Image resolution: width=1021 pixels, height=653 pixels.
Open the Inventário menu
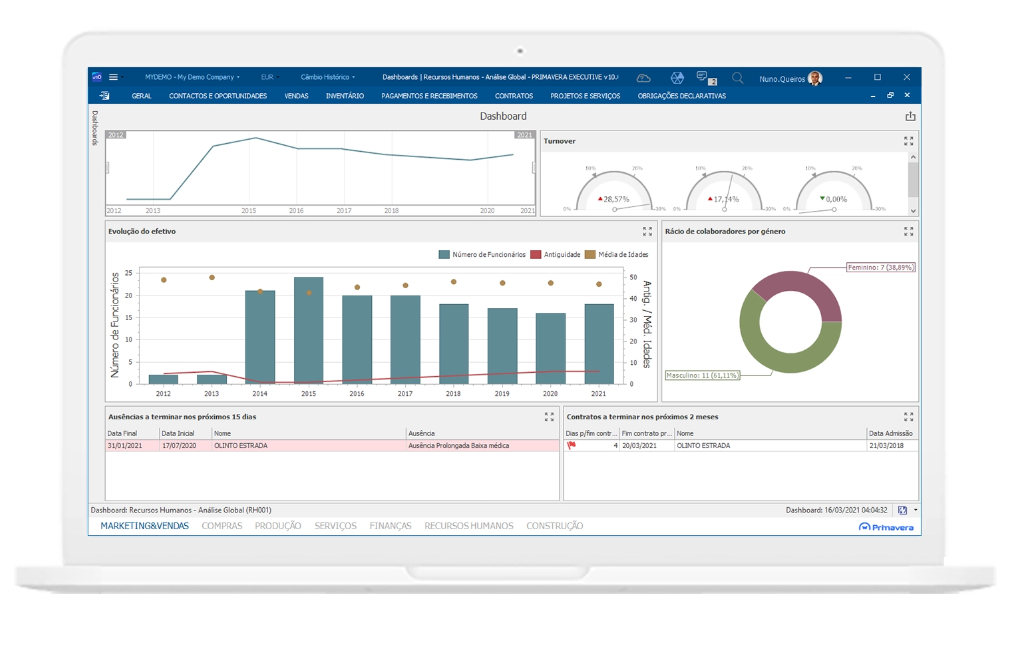click(x=344, y=96)
